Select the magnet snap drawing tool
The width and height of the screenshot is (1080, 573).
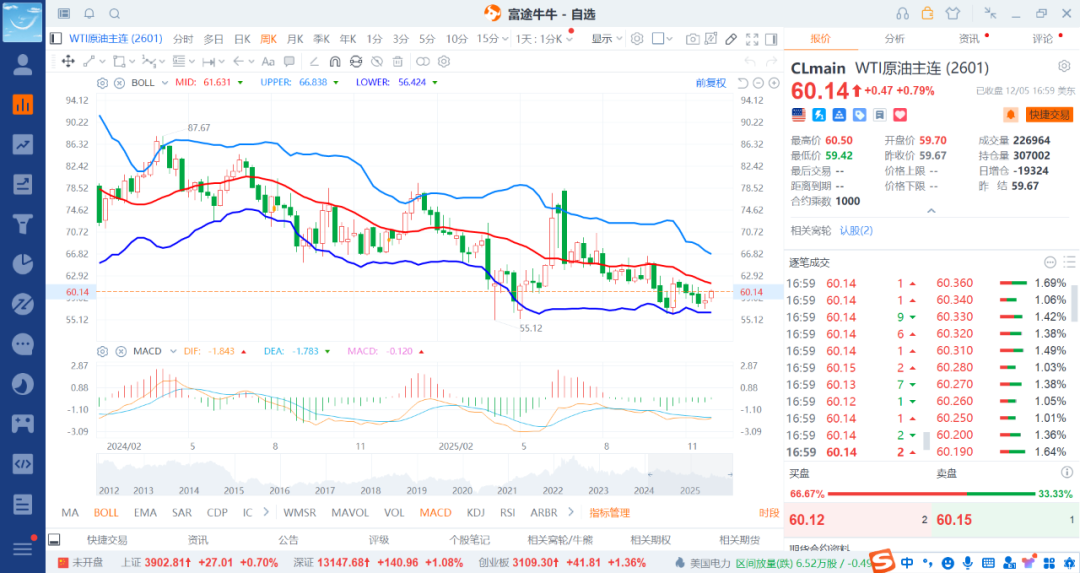[335, 61]
